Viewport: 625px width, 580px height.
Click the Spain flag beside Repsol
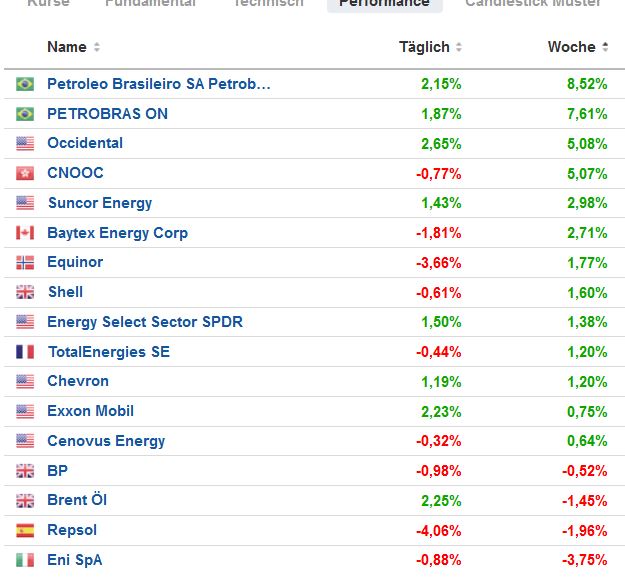click(25, 530)
